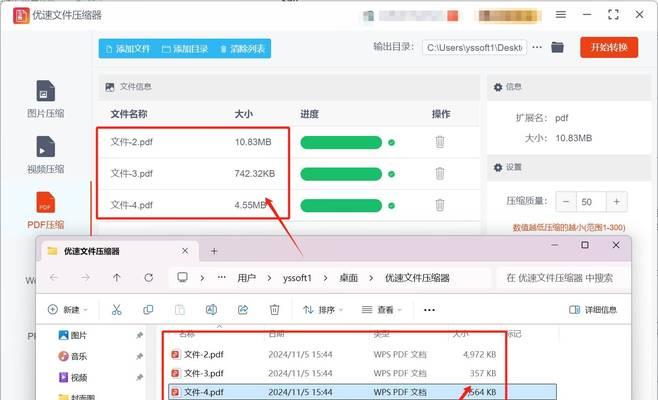Click the Copy icon in Explorer toolbar

[148, 310]
